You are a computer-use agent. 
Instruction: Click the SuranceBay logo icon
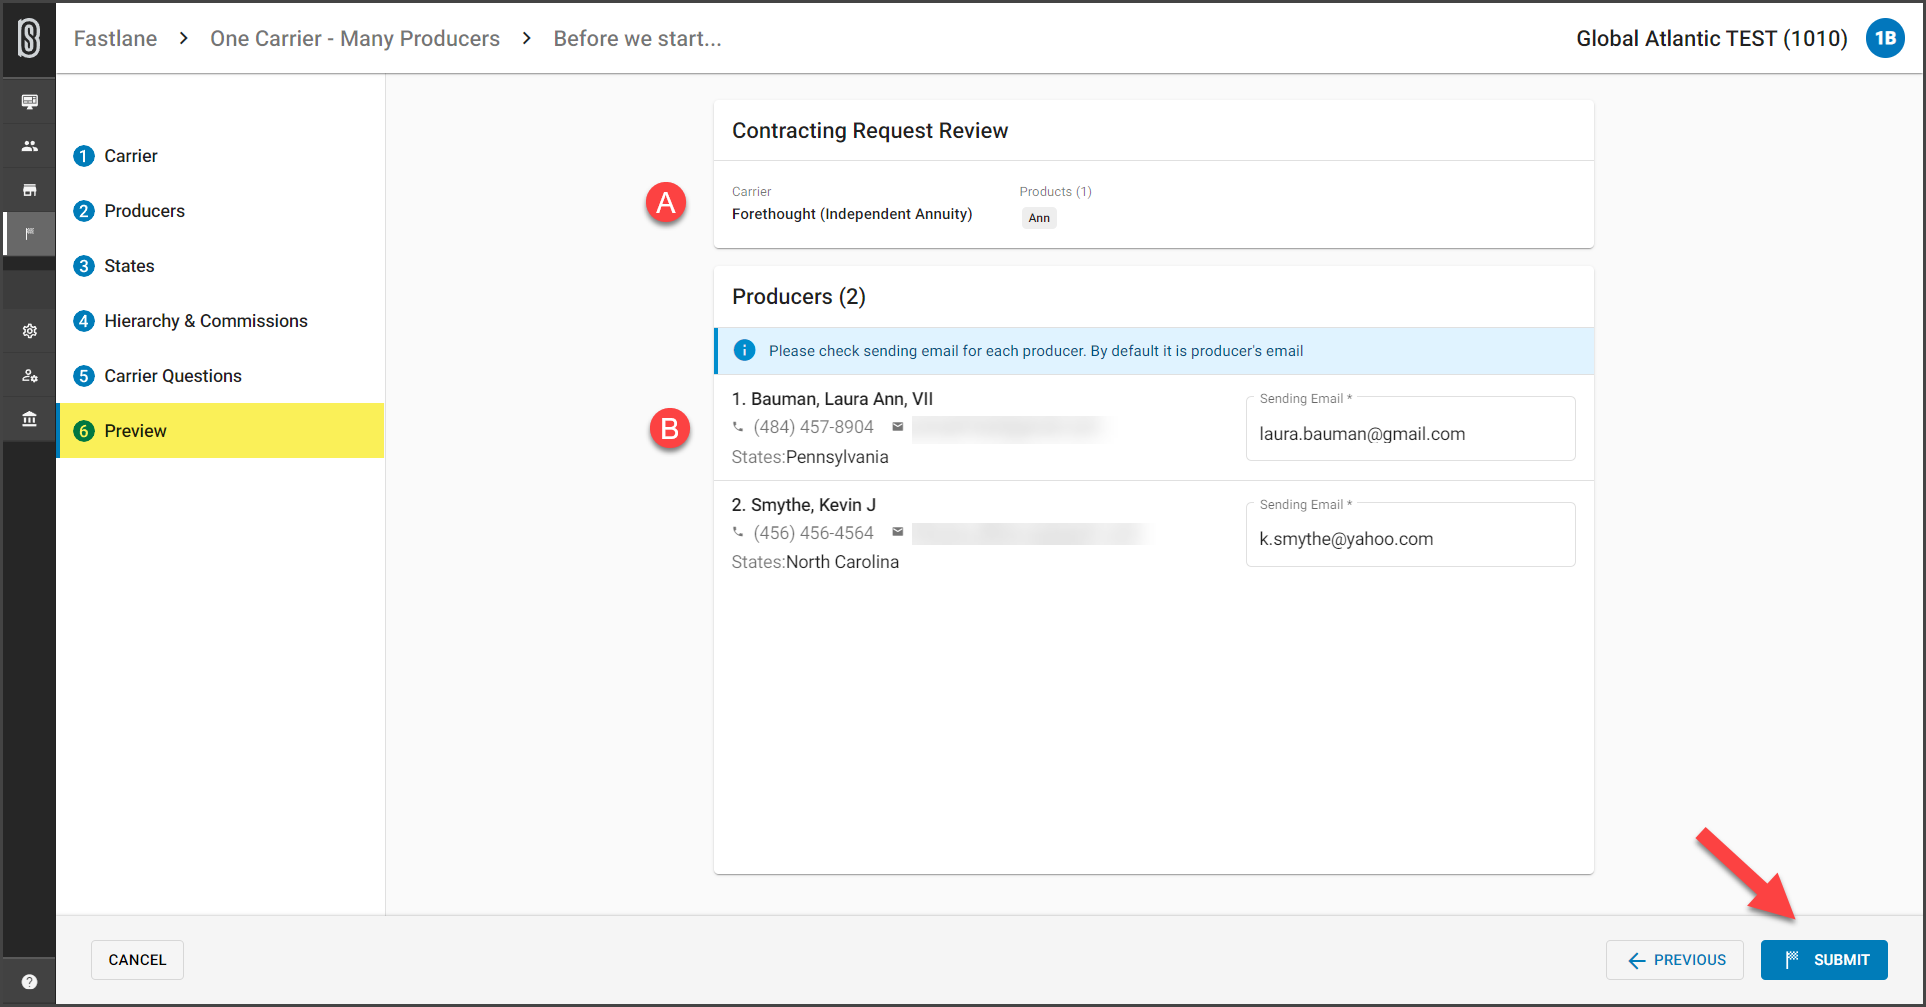pyautogui.click(x=29, y=39)
